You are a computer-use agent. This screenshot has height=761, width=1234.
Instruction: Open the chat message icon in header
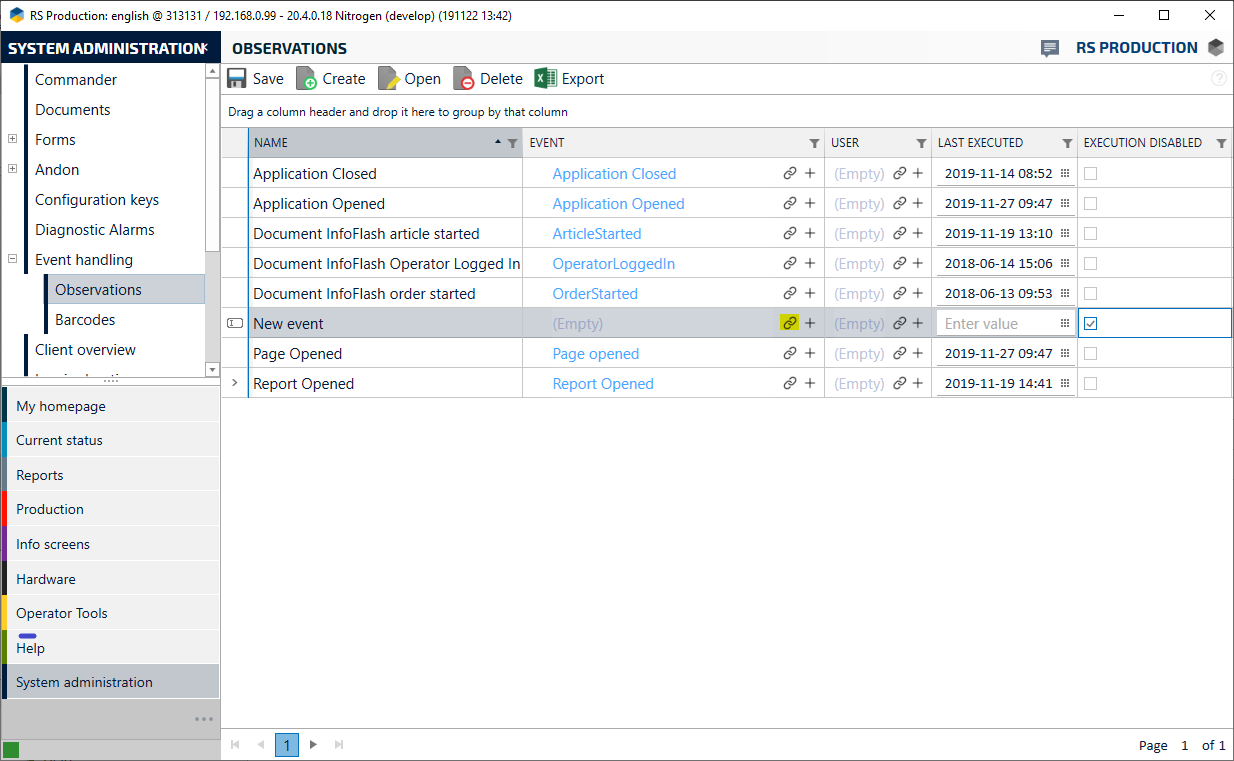1049,48
